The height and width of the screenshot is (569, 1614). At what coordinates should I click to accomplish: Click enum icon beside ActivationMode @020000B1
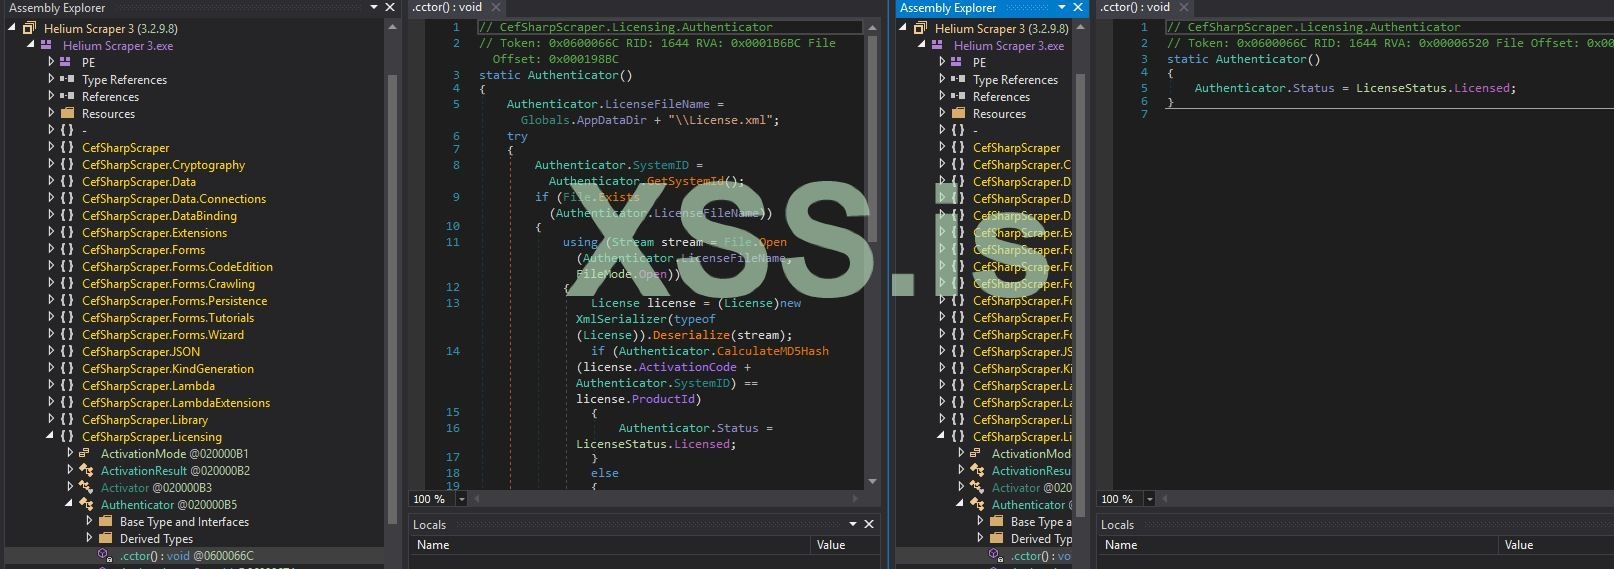coord(85,453)
